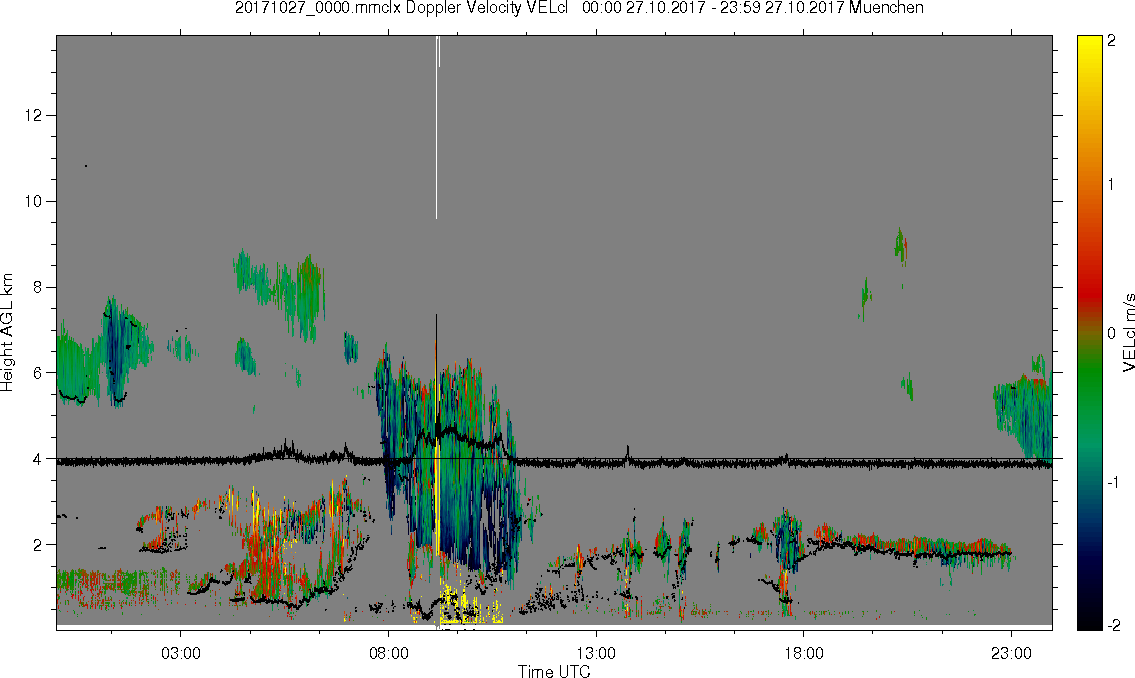The height and width of the screenshot is (678, 1135).
Task: Click the colorbar label '0'
Action: (x=1111, y=334)
